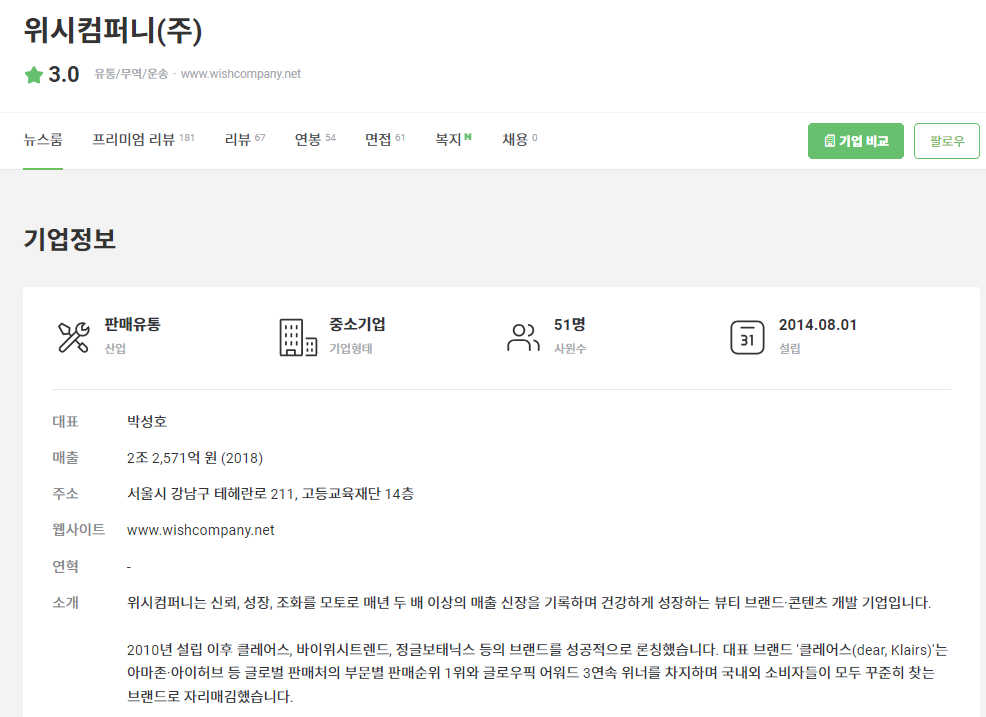Click the 매출 row label

click(x=65, y=458)
